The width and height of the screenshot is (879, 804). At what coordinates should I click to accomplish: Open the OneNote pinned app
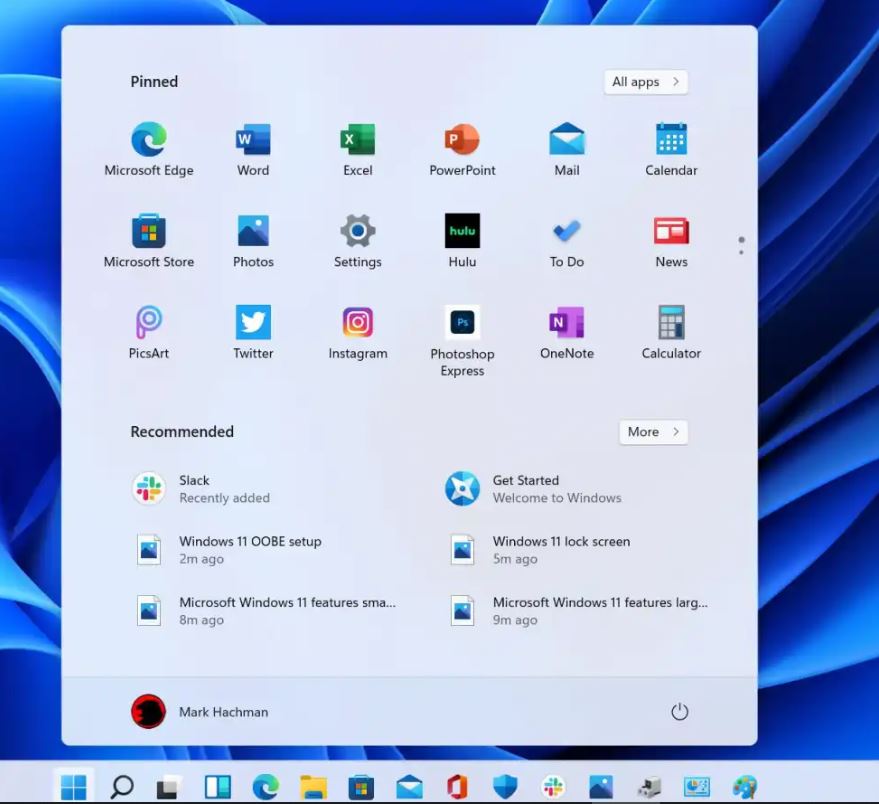[567, 332]
